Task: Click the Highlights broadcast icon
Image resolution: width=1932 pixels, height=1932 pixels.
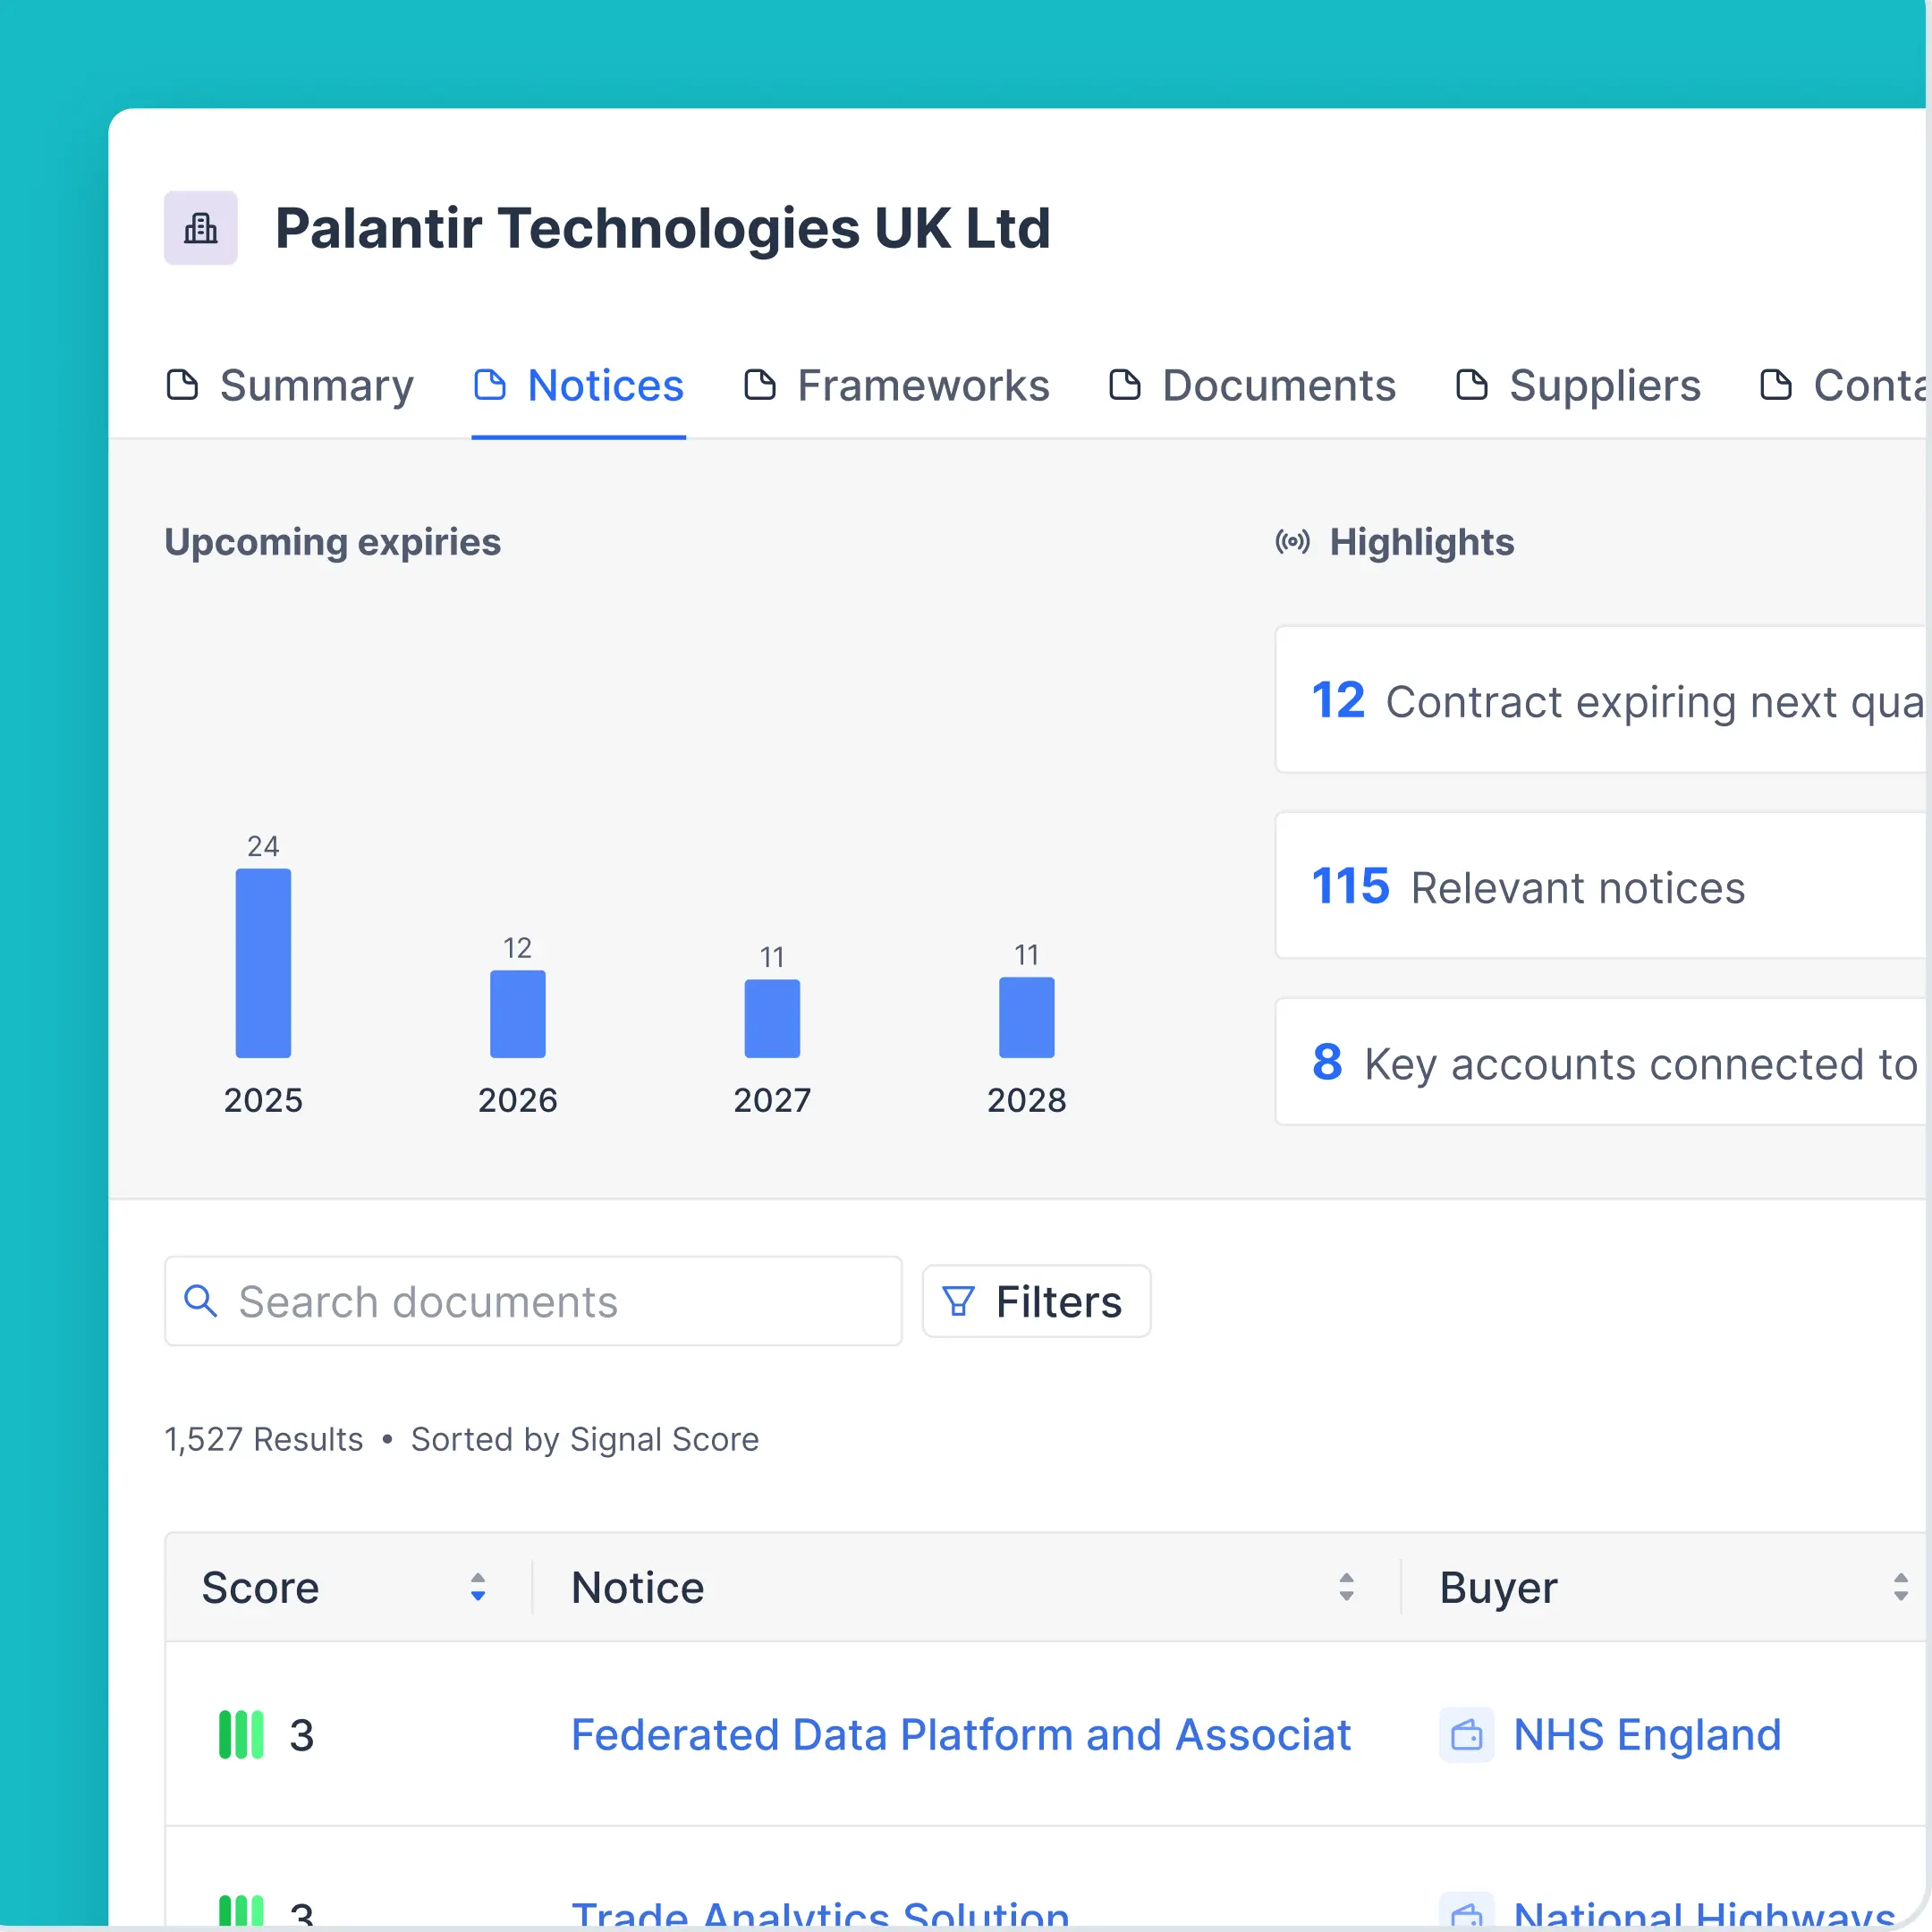Action: click(x=1292, y=542)
